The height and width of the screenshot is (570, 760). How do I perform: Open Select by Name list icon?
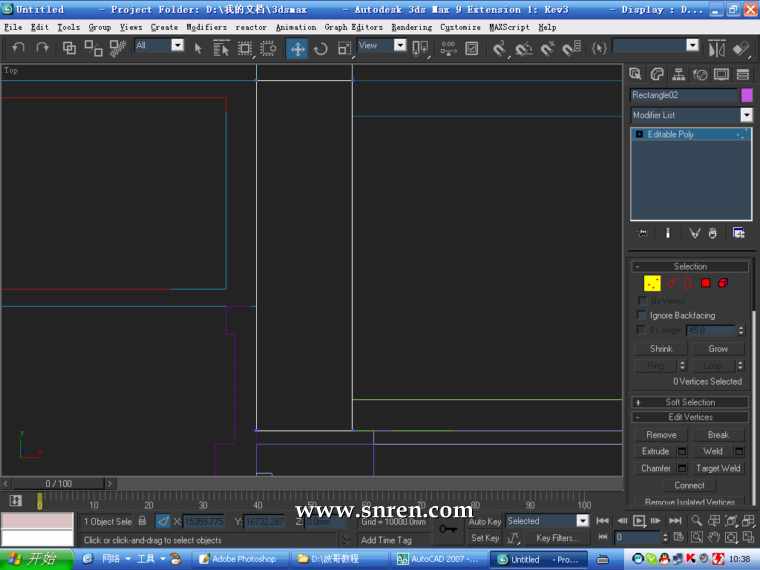(x=221, y=48)
